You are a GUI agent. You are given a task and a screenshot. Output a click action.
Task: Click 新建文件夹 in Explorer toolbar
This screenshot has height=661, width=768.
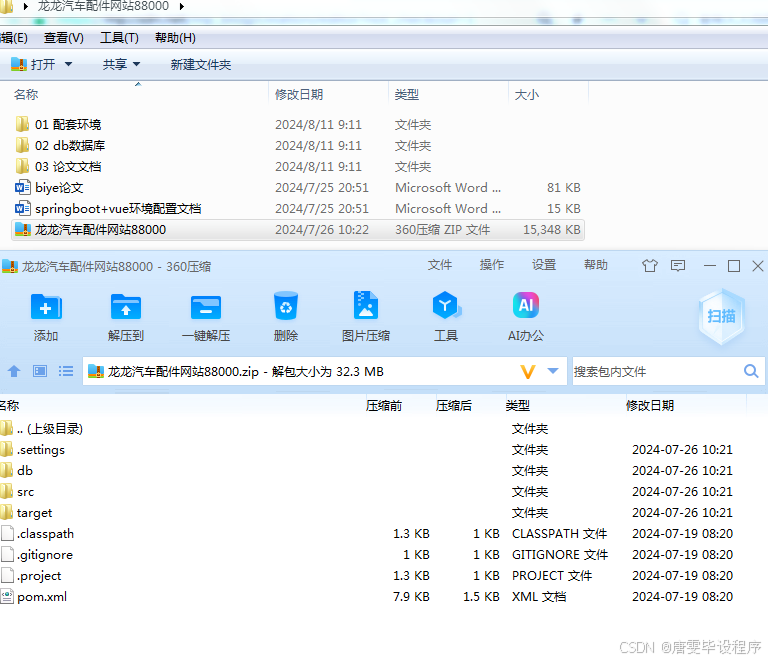point(201,65)
